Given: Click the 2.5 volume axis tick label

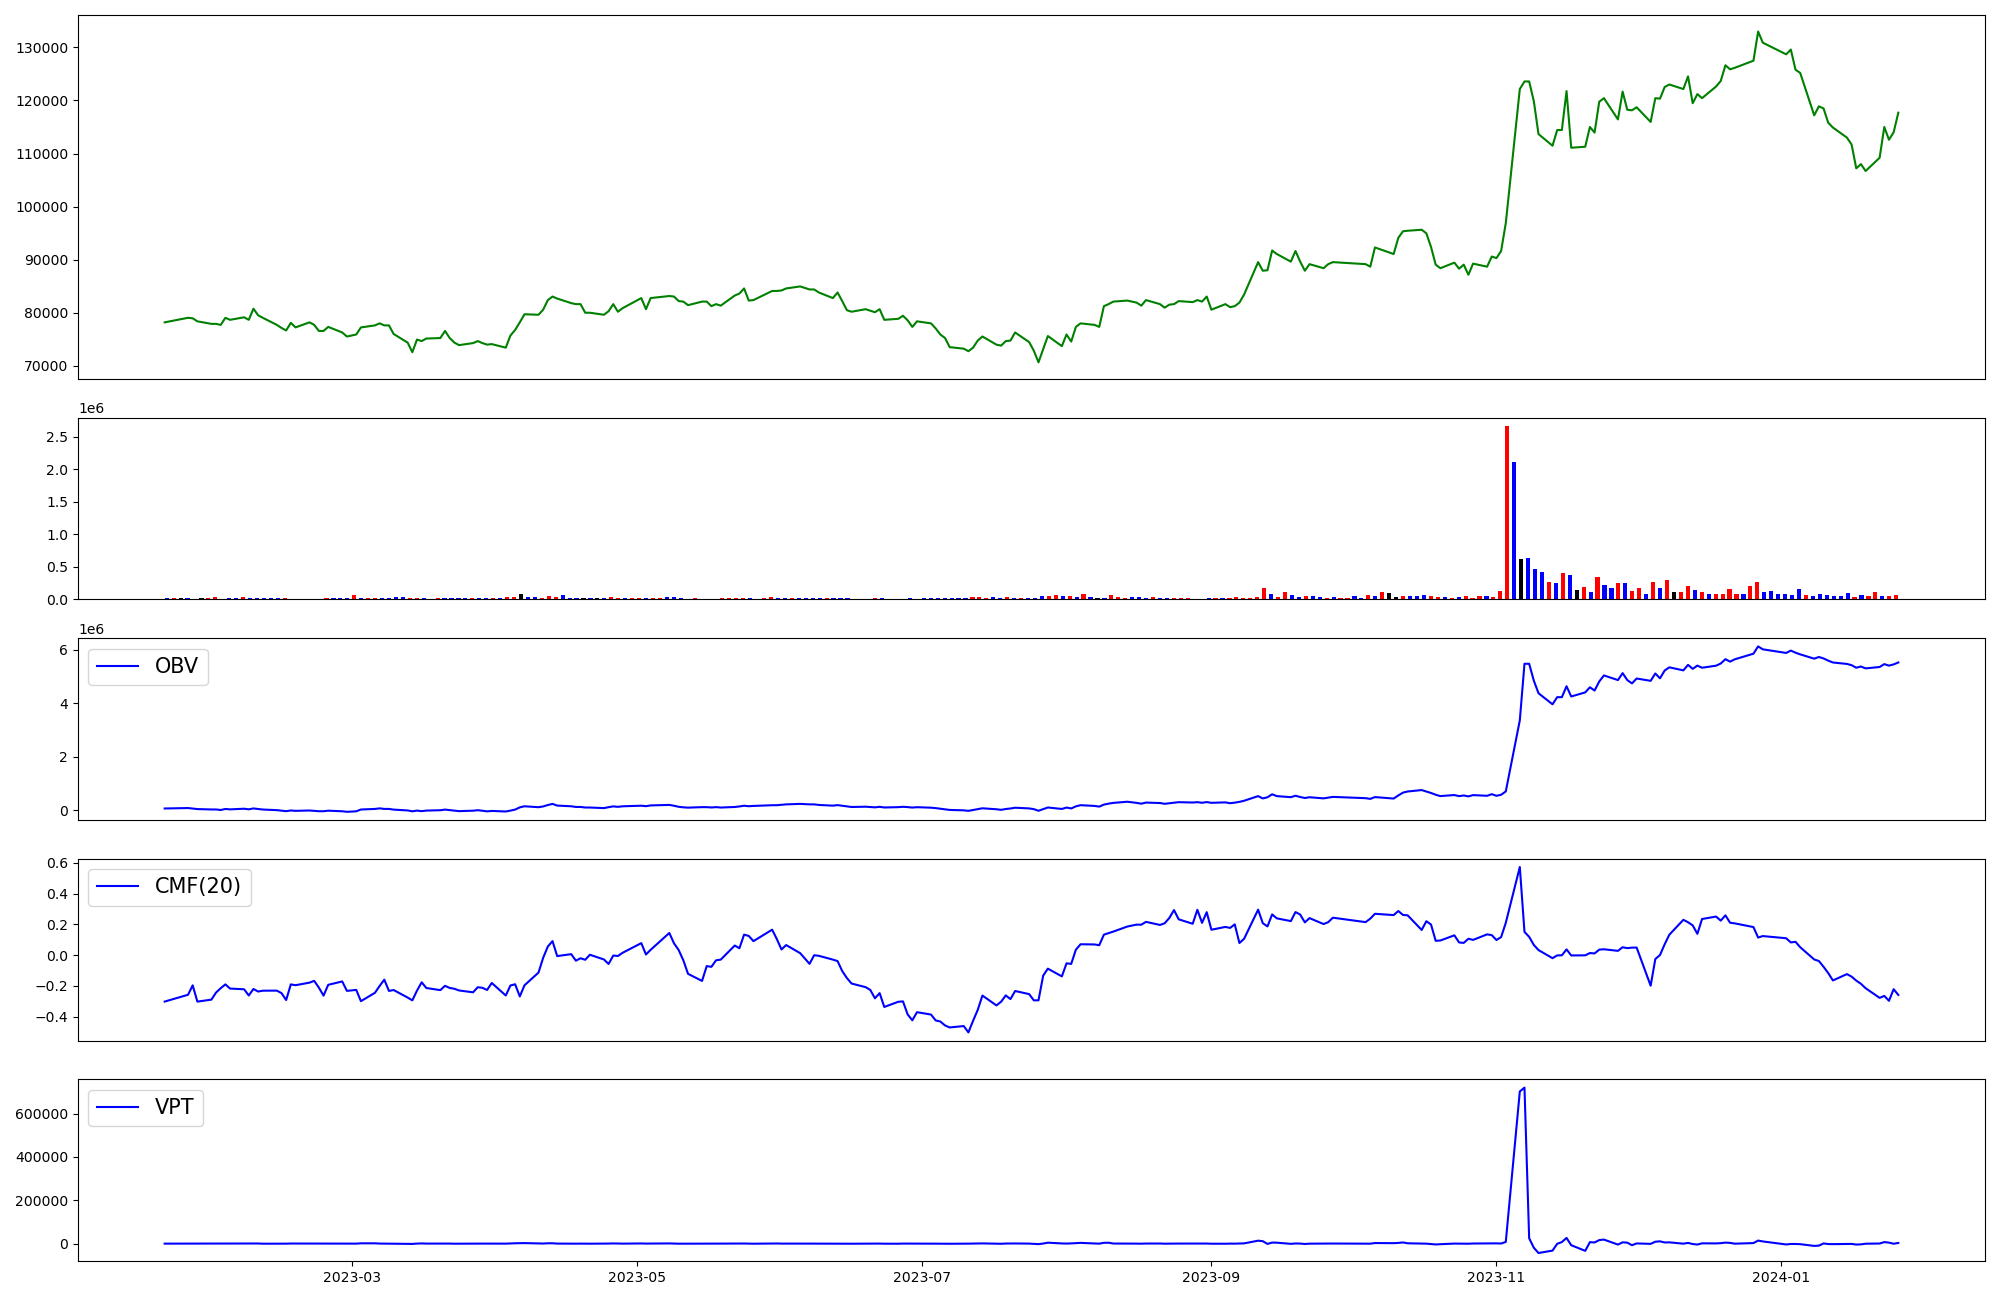Looking at the screenshot, I should coord(56,437).
